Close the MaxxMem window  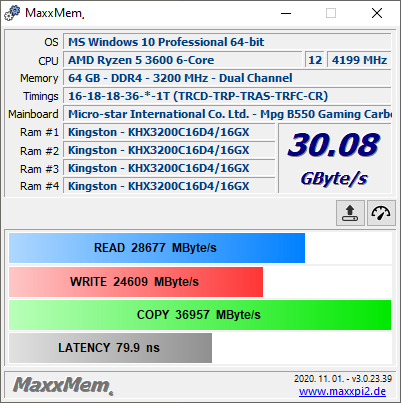tap(377, 13)
